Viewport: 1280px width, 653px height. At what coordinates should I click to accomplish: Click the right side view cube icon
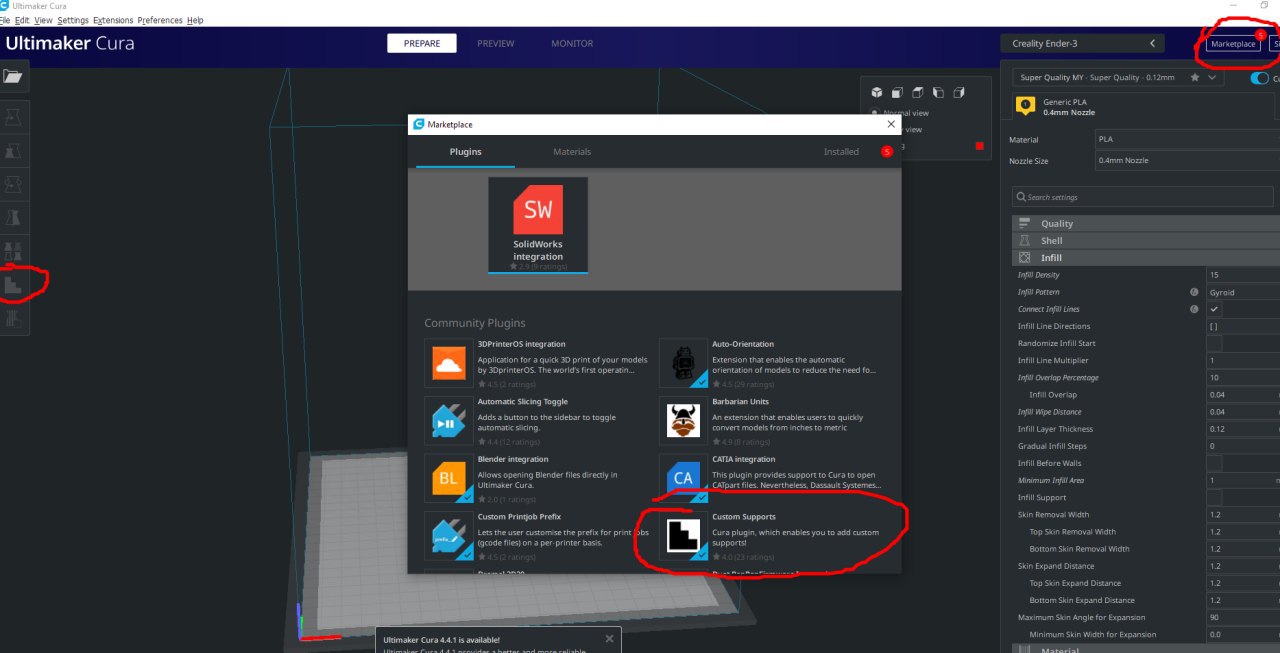[958, 92]
